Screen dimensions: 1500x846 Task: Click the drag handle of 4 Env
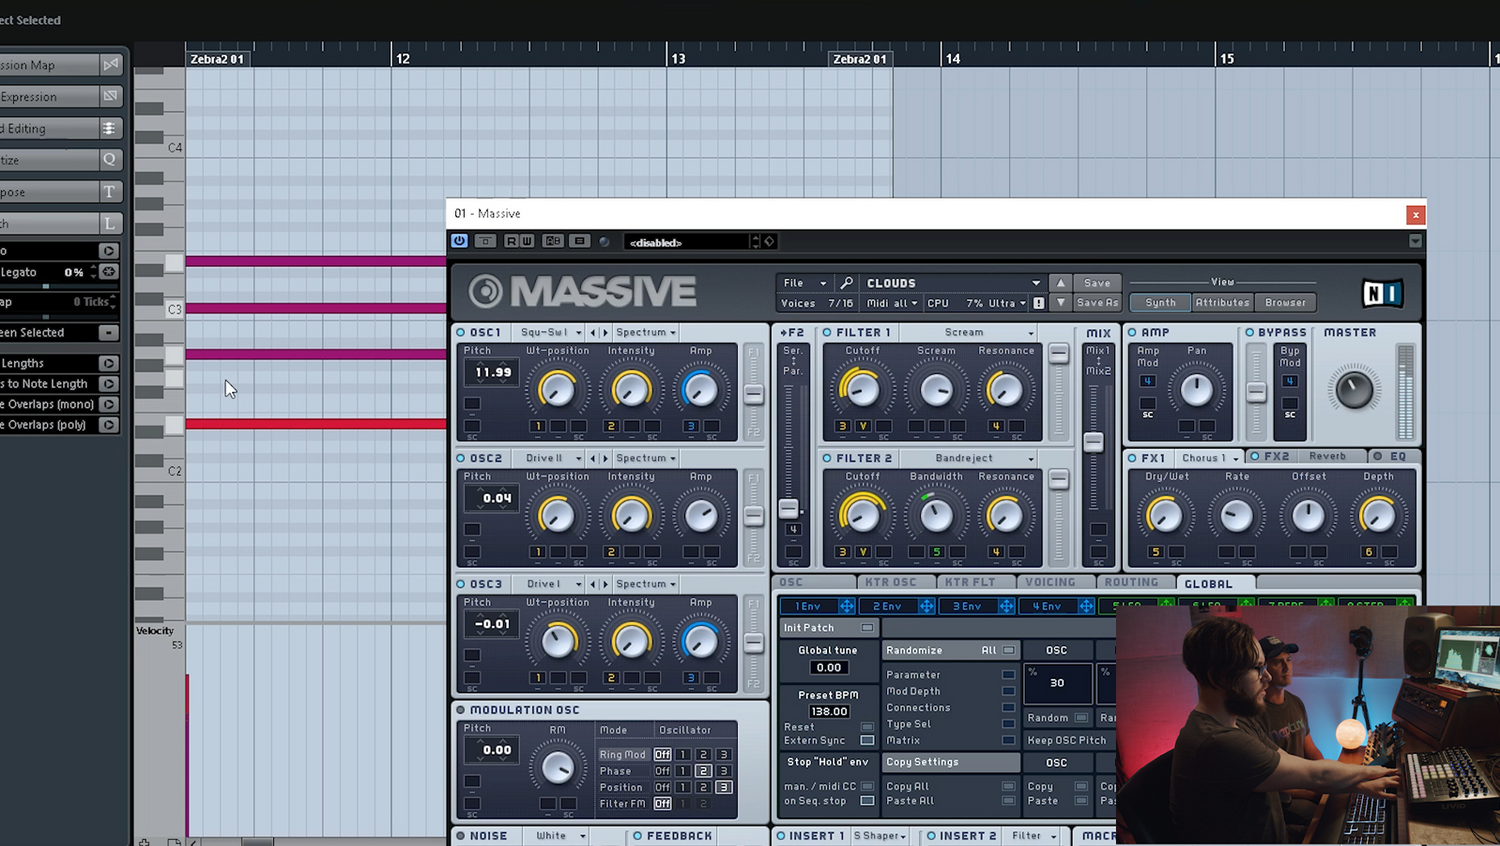pos(1085,606)
